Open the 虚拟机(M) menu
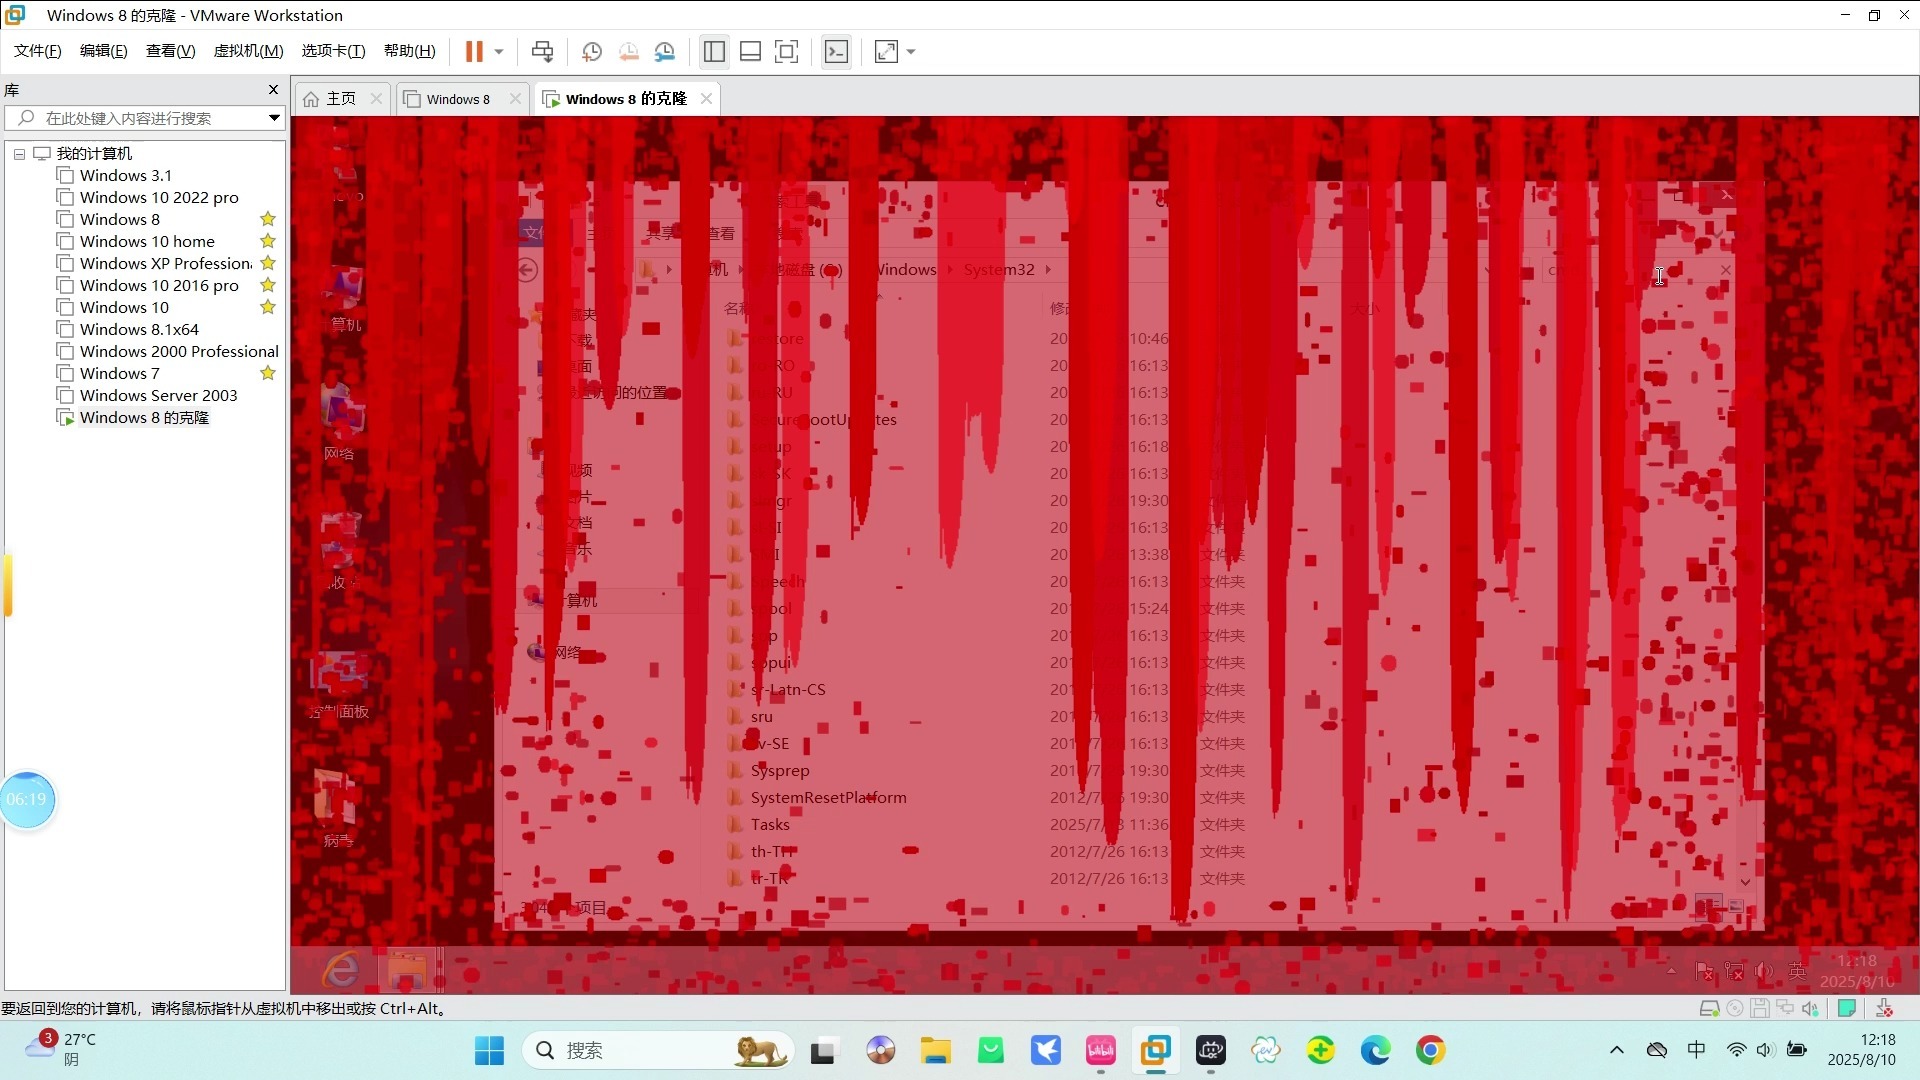Screen dimensions: 1920x1080 pyautogui.click(x=248, y=51)
